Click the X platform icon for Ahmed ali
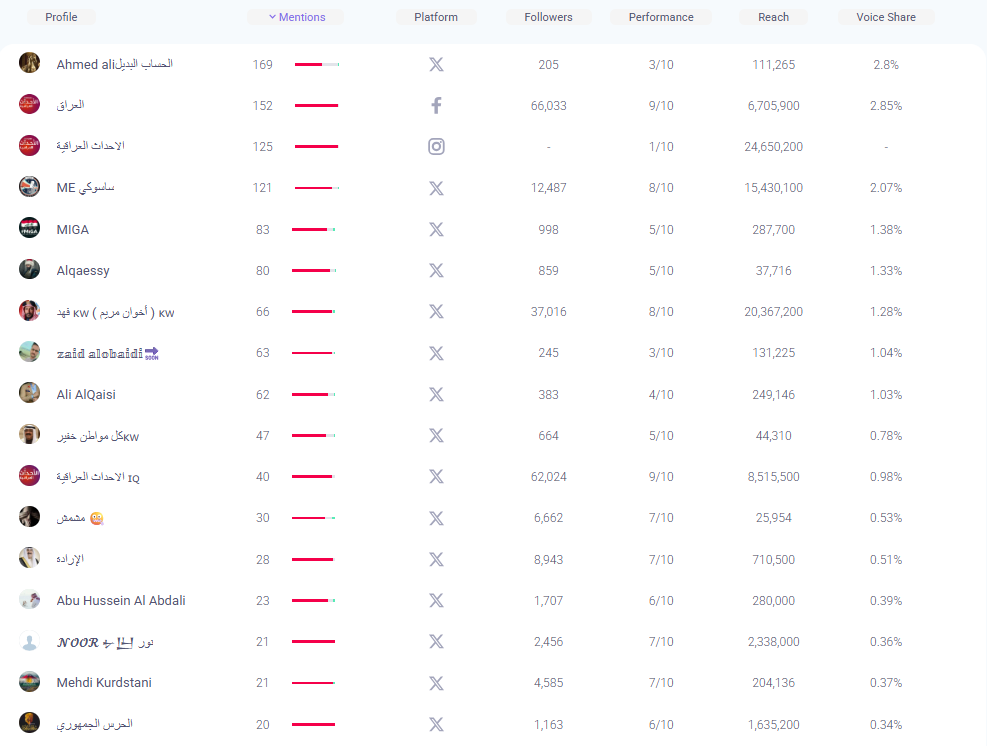Viewport: 987px width, 746px height. pyautogui.click(x=436, y=64)
